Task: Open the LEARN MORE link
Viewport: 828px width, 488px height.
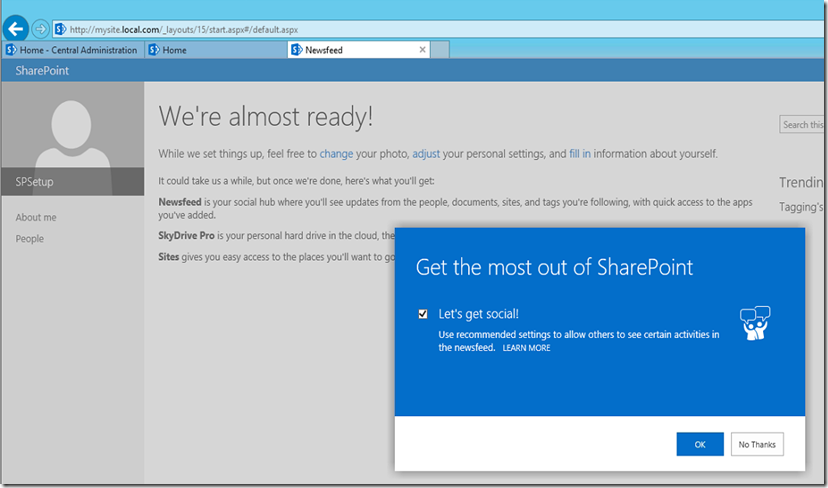Action: coord(526,348)
